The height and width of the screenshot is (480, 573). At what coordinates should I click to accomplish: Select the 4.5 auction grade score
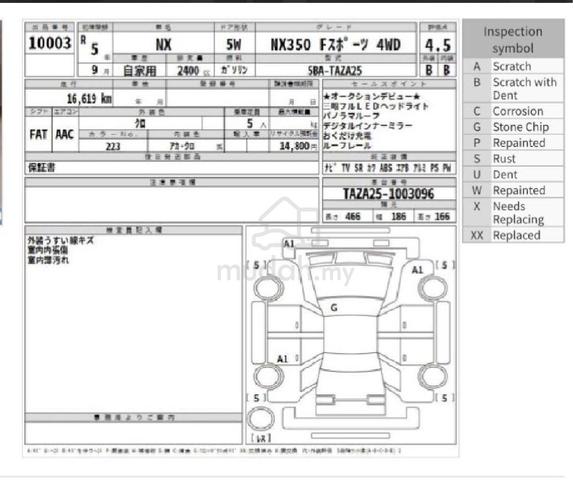437,45
